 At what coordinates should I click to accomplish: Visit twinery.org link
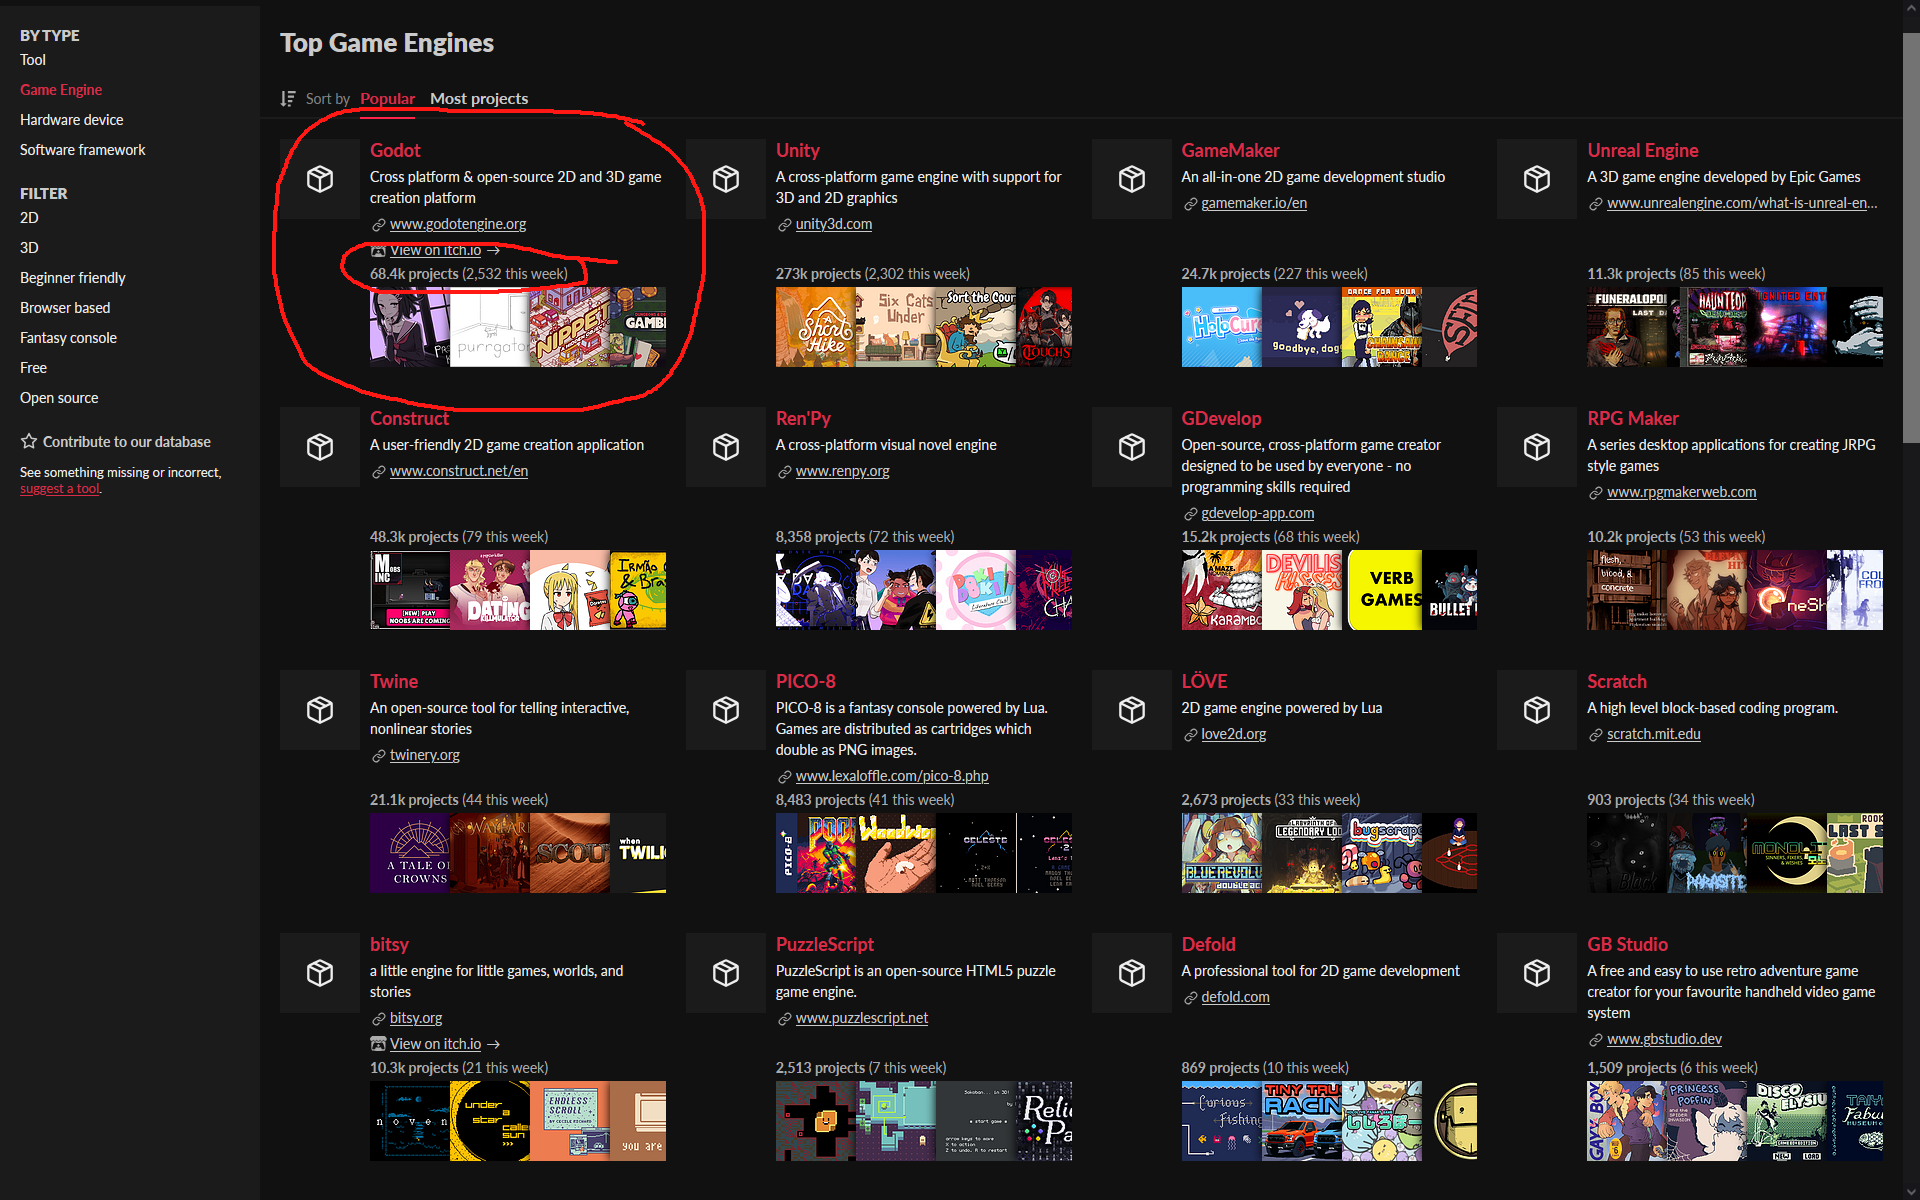point(425,755)
